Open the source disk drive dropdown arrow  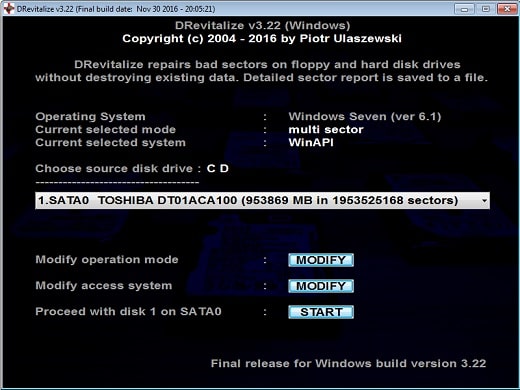(x=484, y=201)
